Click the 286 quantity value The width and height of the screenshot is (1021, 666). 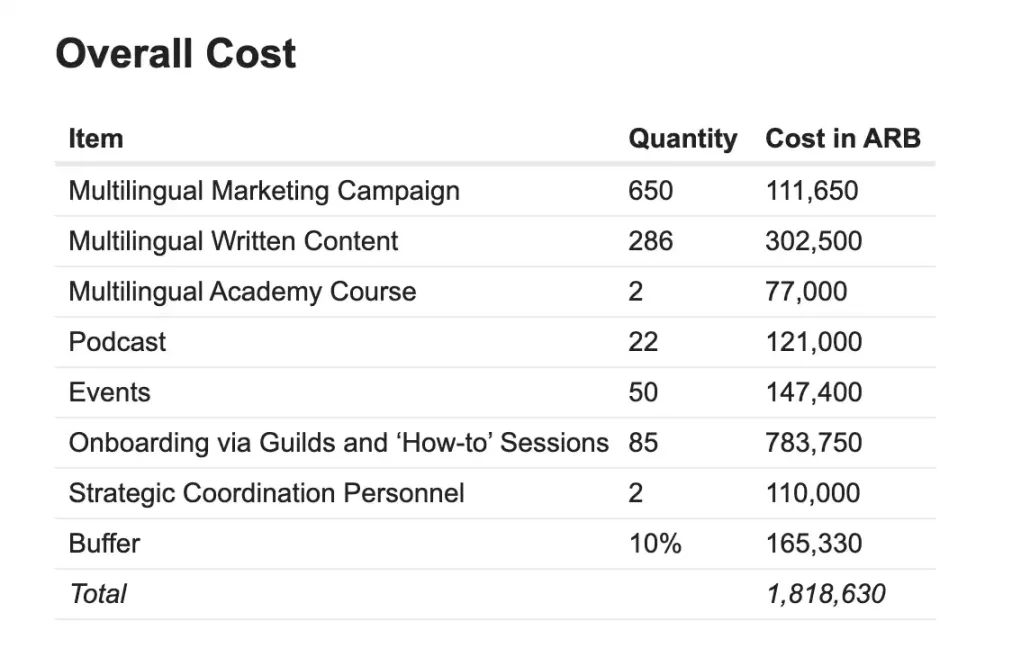pyautogui.click(x=650, y=241)
